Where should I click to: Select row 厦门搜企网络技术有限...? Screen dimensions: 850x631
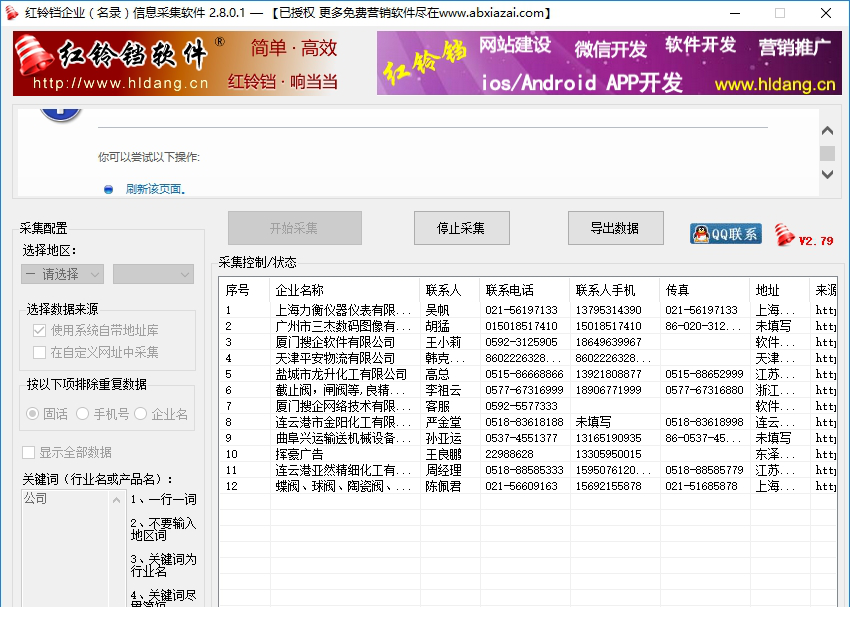point(528,406)
